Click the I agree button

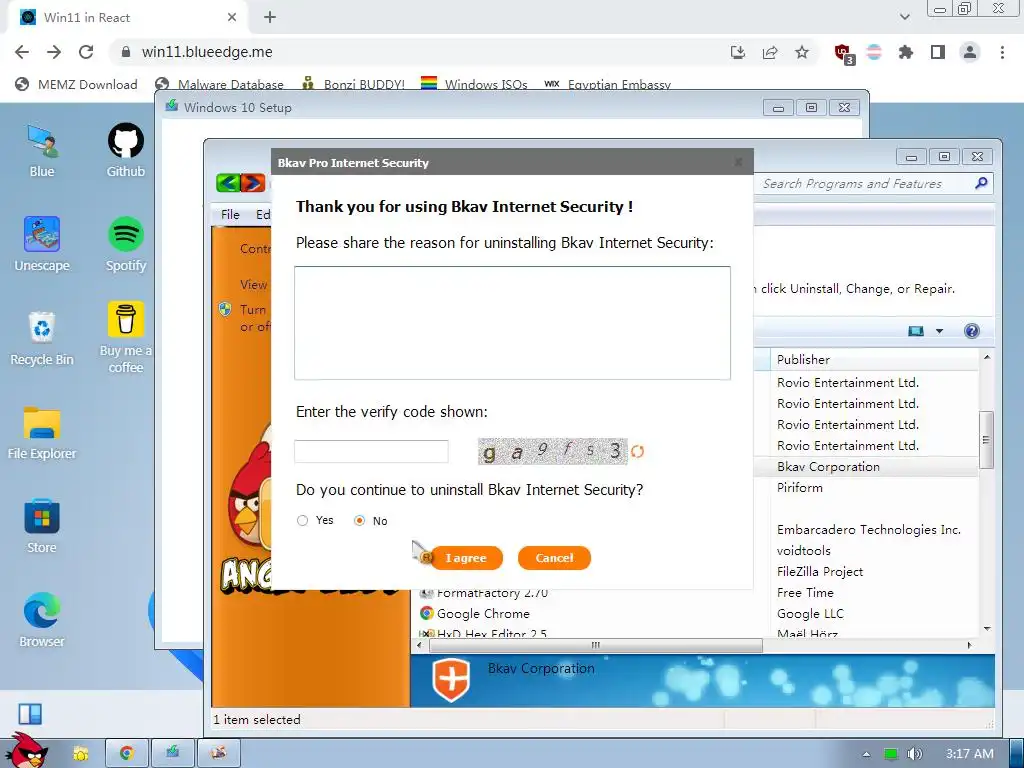466,558
